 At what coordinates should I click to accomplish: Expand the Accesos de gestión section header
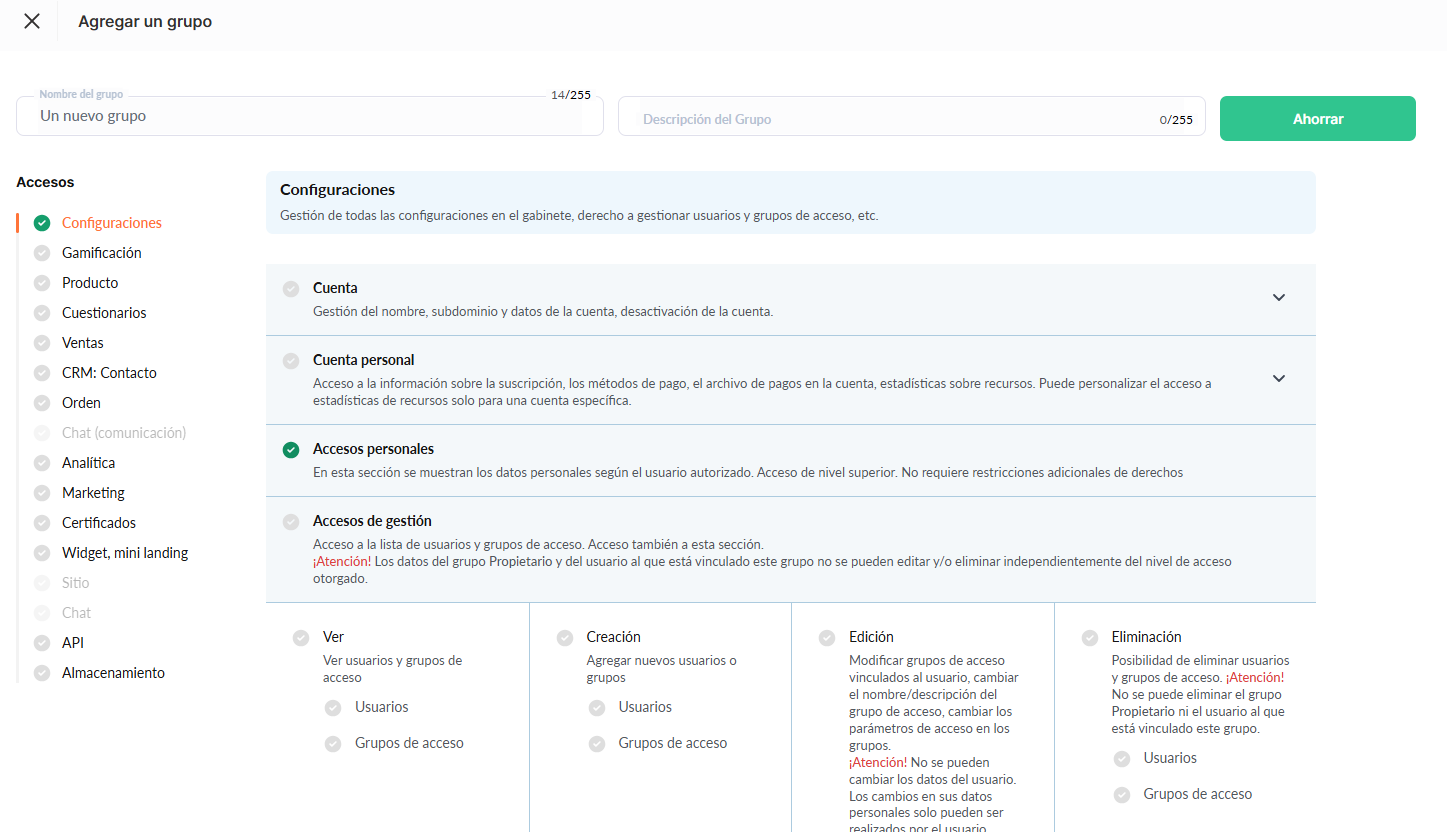pyautogui.click(x=372, y=521)
